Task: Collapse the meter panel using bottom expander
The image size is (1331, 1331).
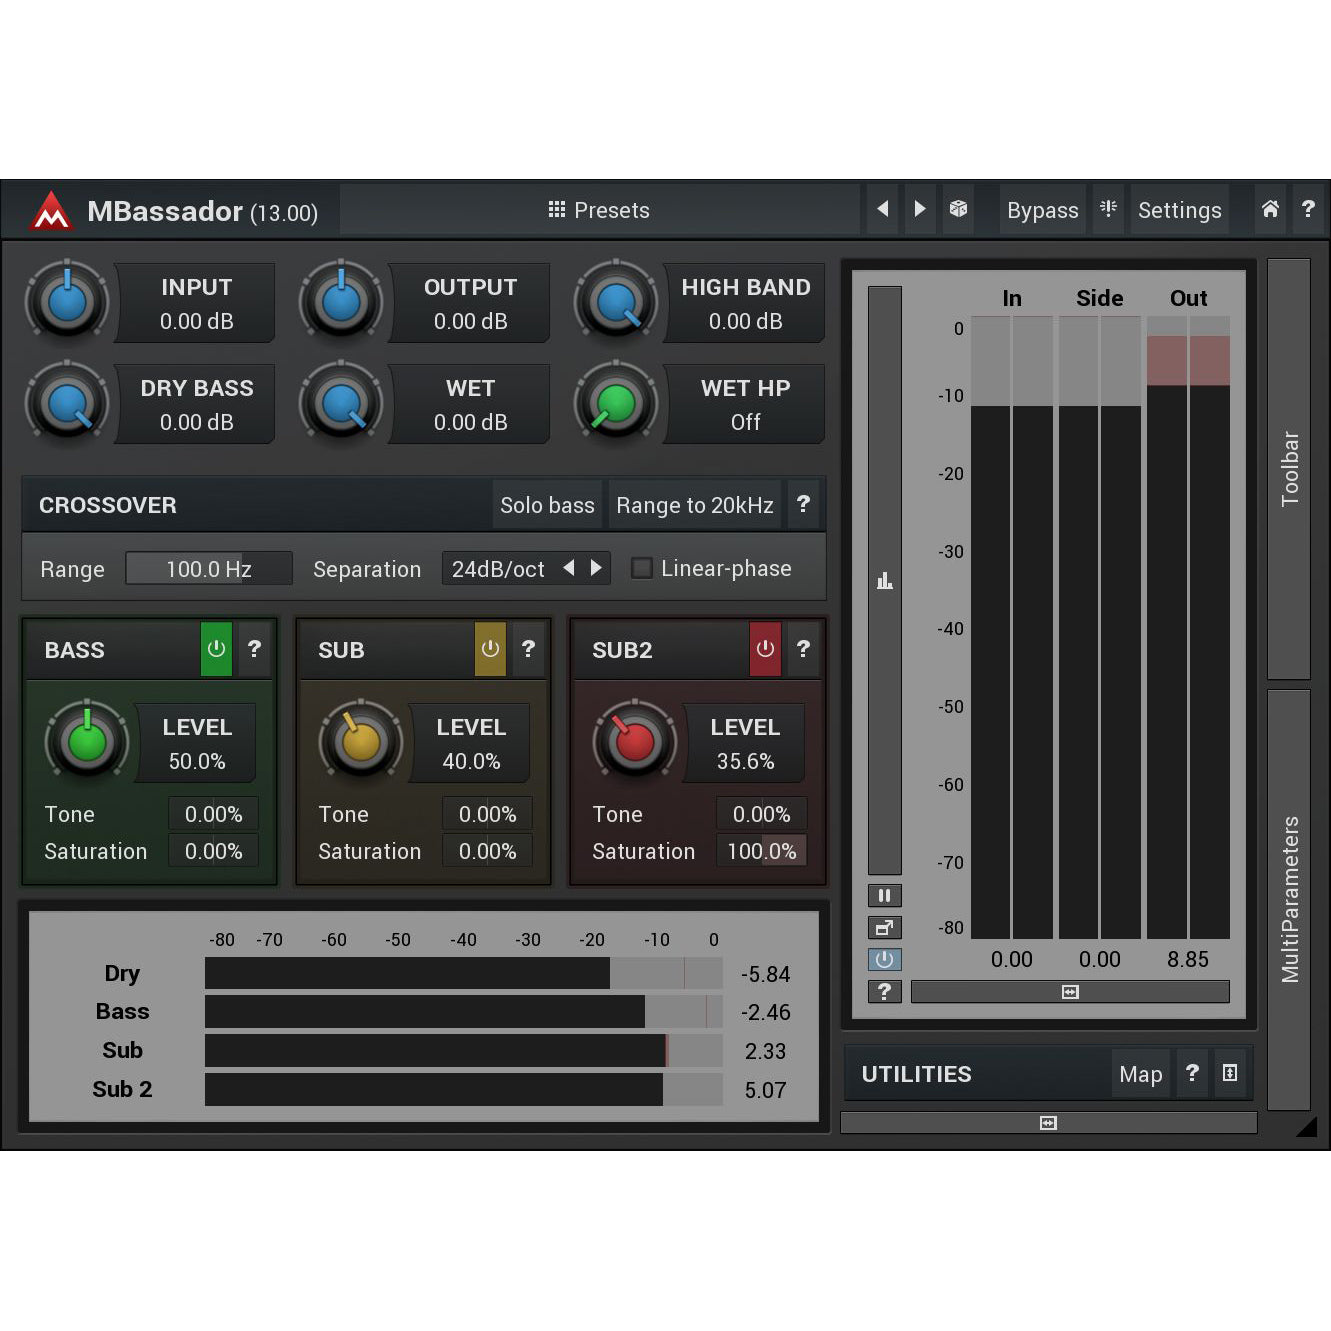Action: pos(1048,1123)
